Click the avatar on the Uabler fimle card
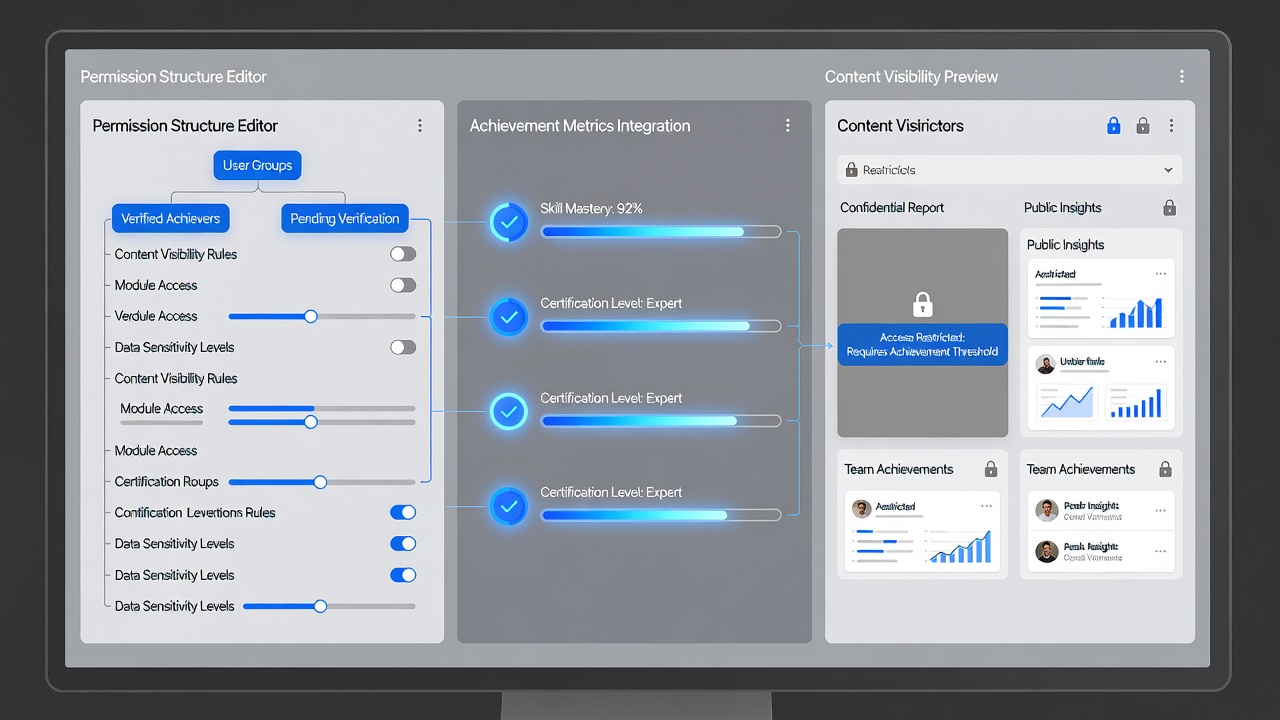The image size is (1280, 720). click(1046, 365)
